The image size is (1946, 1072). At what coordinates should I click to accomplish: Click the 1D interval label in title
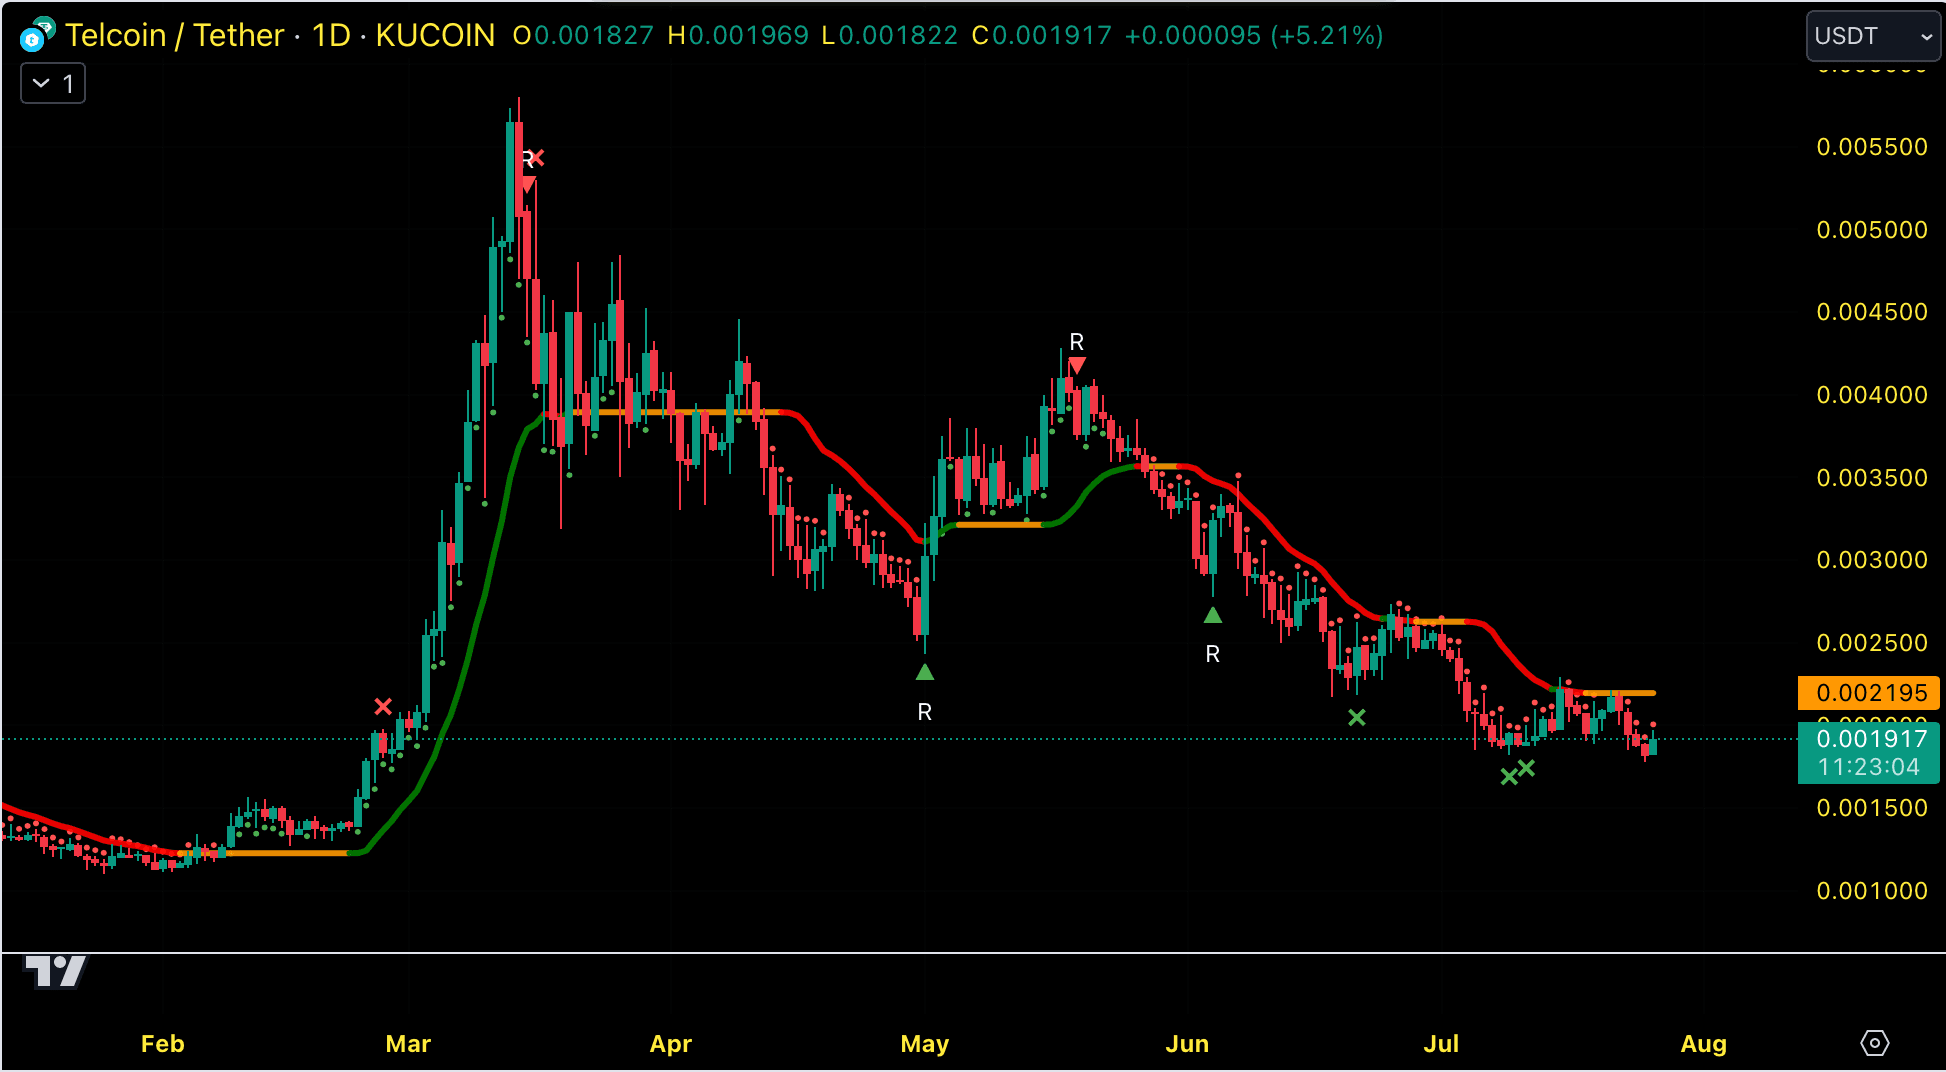pos(331,35)
